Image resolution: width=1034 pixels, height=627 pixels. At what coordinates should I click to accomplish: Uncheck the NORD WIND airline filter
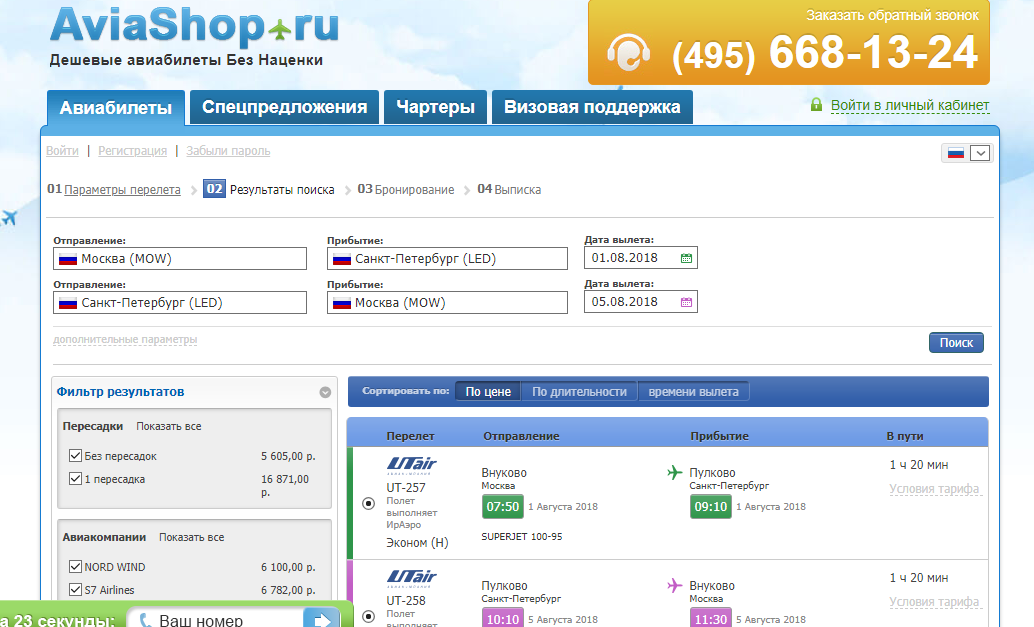pos(75,567)
